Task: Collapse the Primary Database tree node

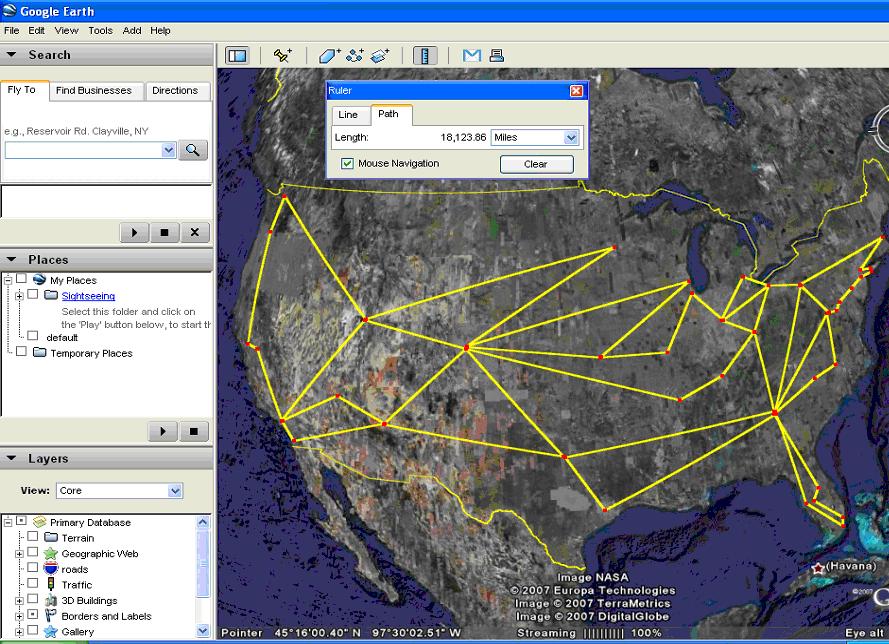Action: point(8,522)
